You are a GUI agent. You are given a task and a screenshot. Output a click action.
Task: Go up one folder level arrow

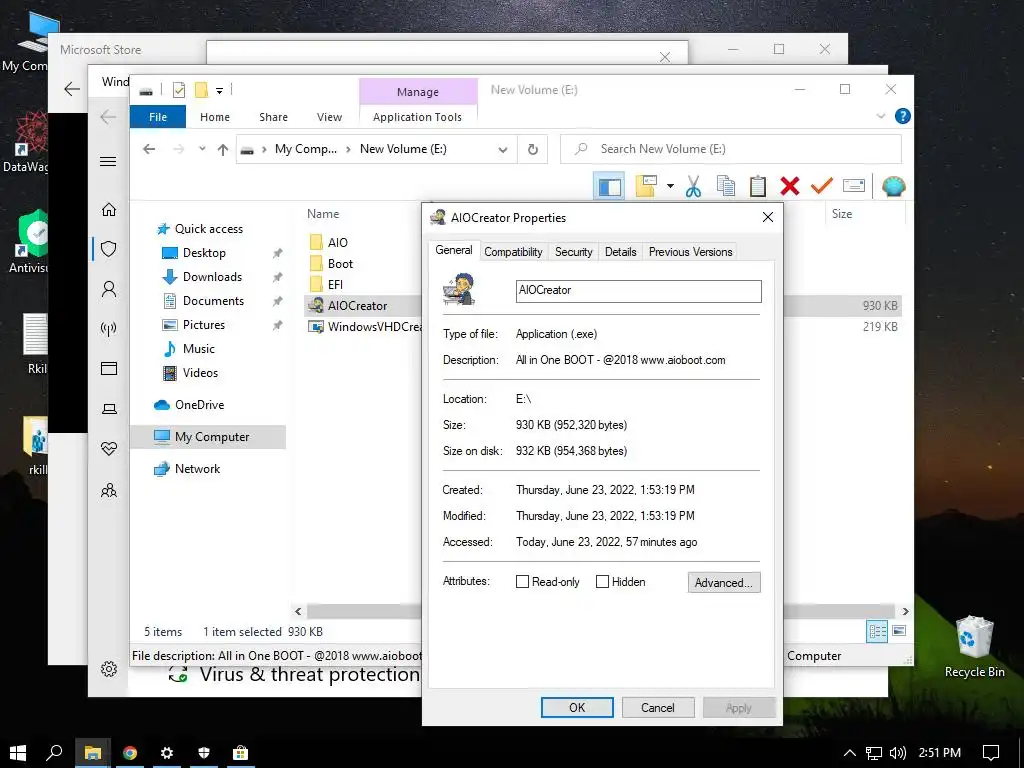tap(223, 150)
